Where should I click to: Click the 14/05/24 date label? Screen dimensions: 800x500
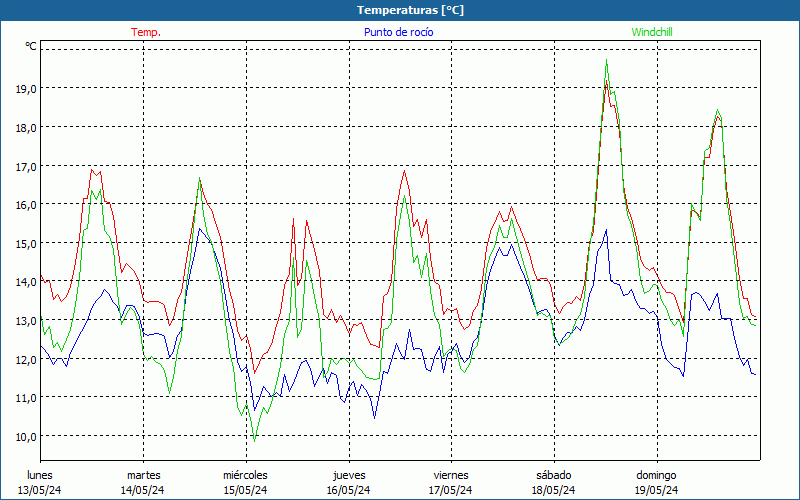(x=142, y=490)
